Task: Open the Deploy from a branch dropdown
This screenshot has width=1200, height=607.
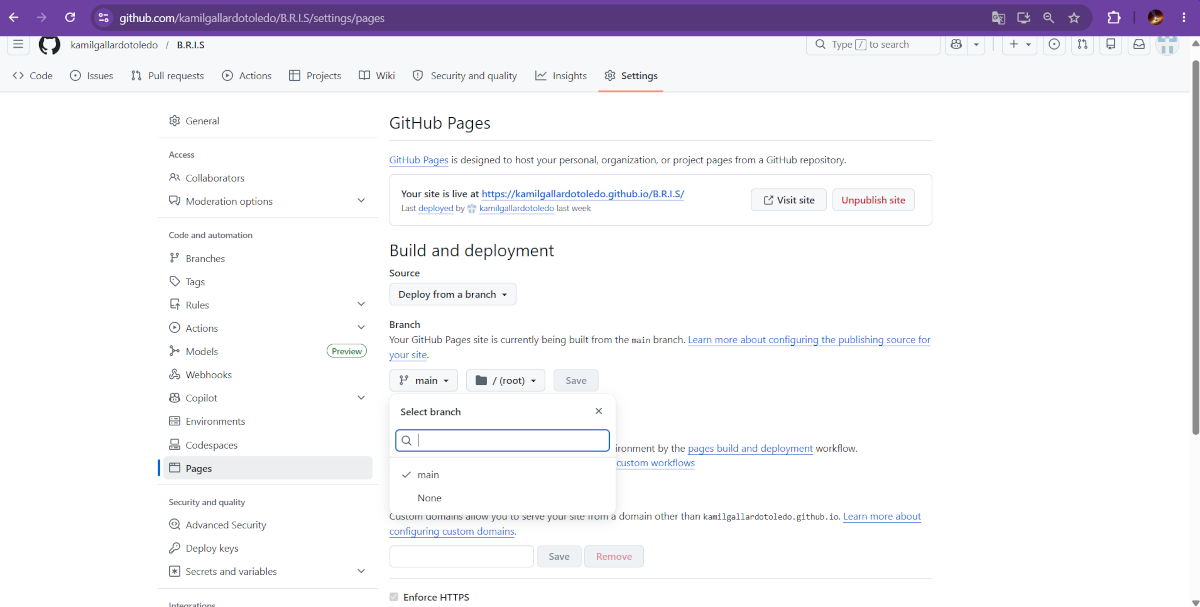Action: (453, 294)
